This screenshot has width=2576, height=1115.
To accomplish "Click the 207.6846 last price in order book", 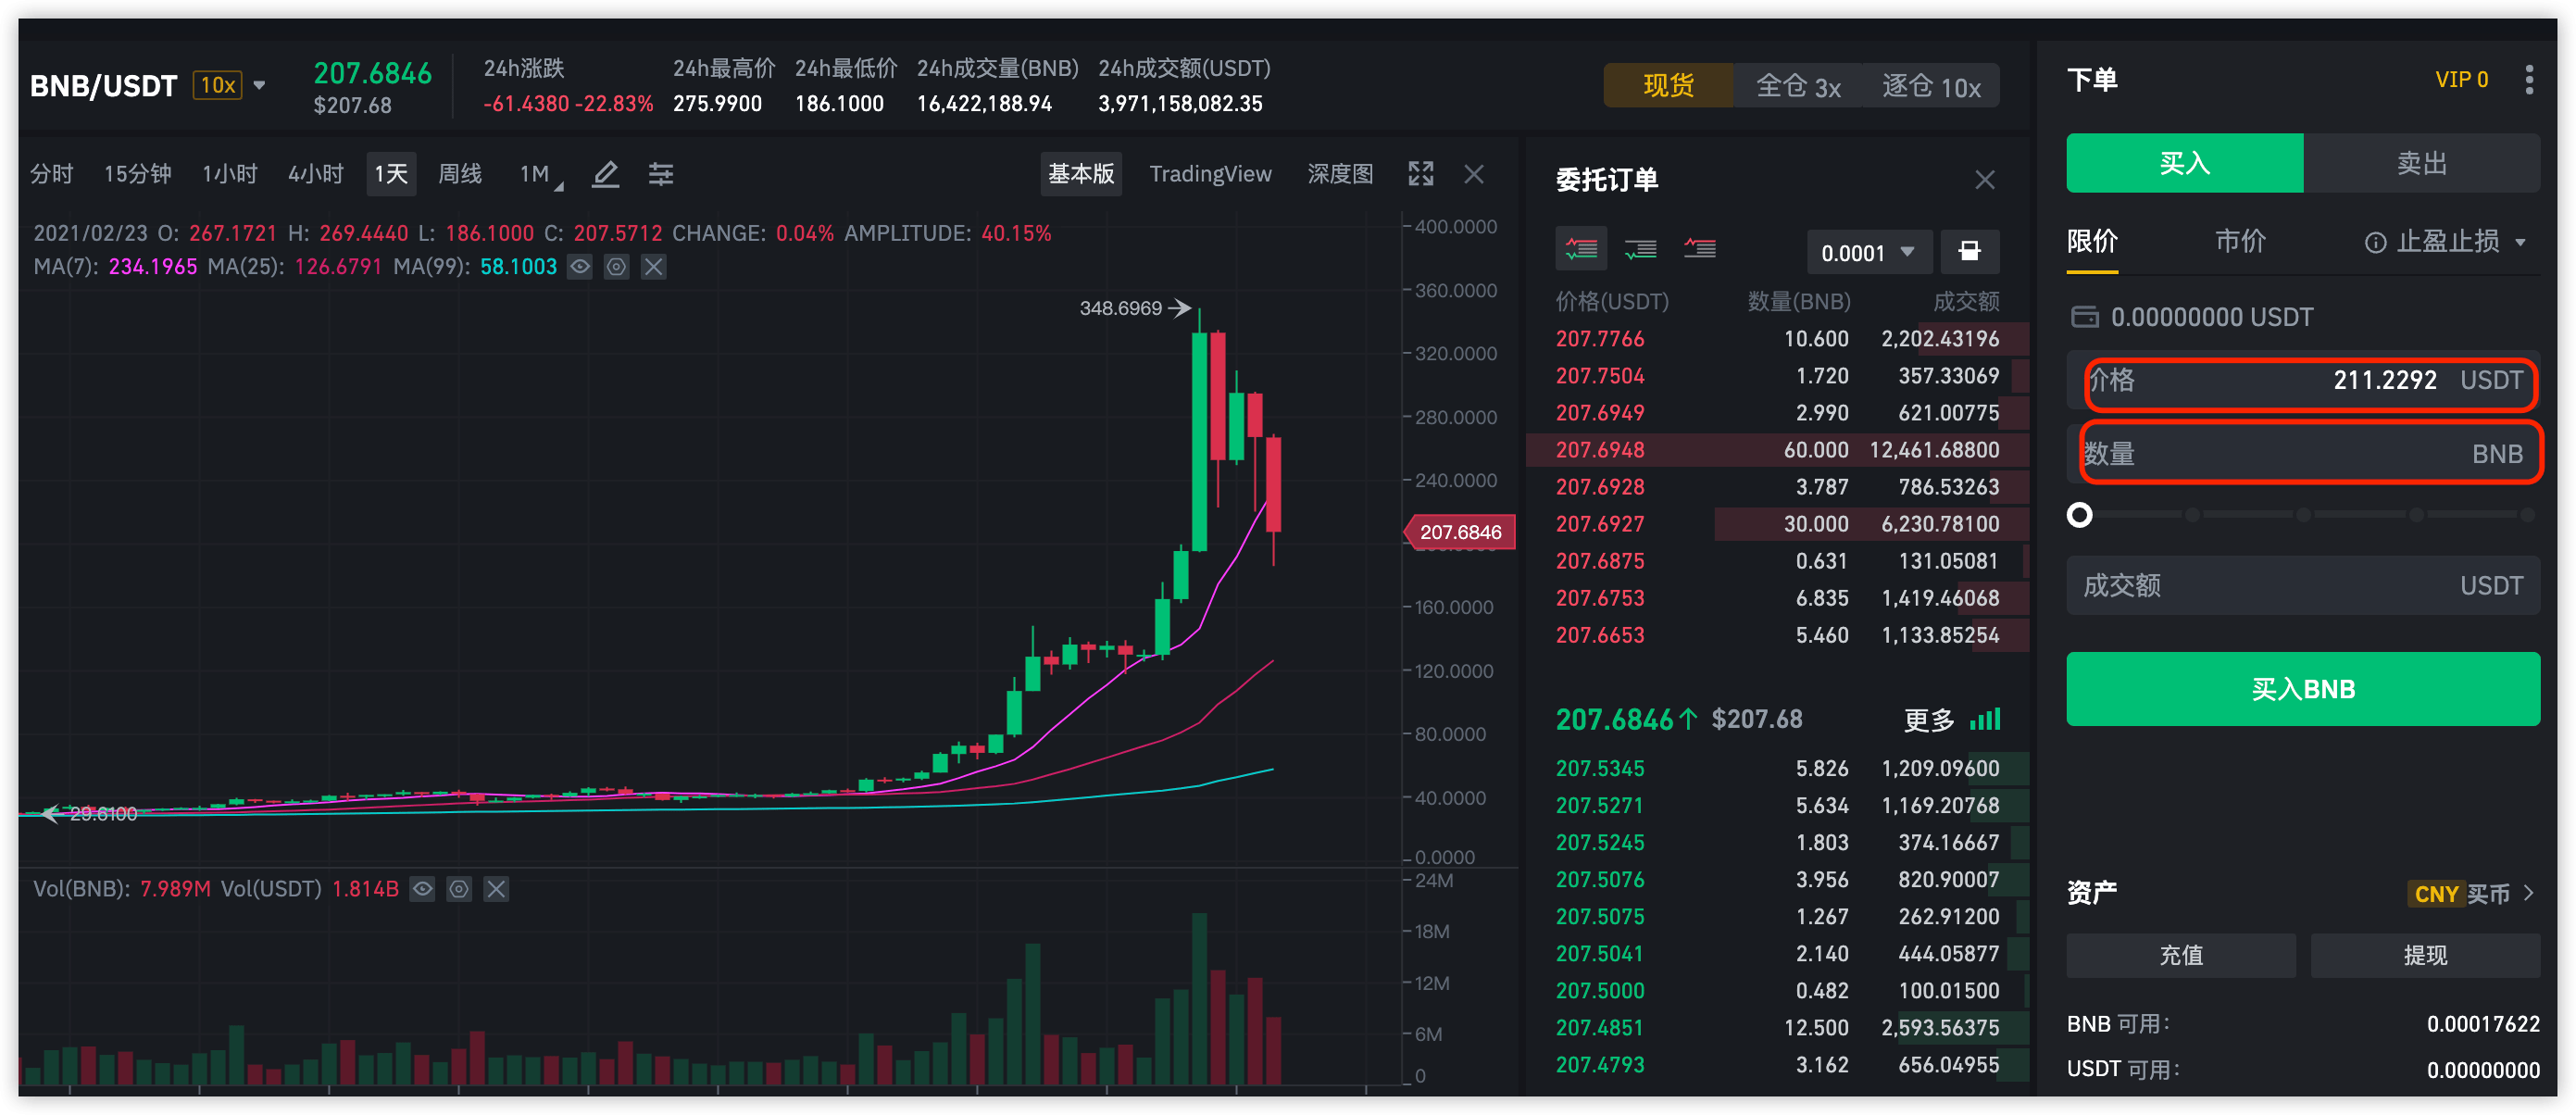I will pyautogui.click(x=1614, y=720).
